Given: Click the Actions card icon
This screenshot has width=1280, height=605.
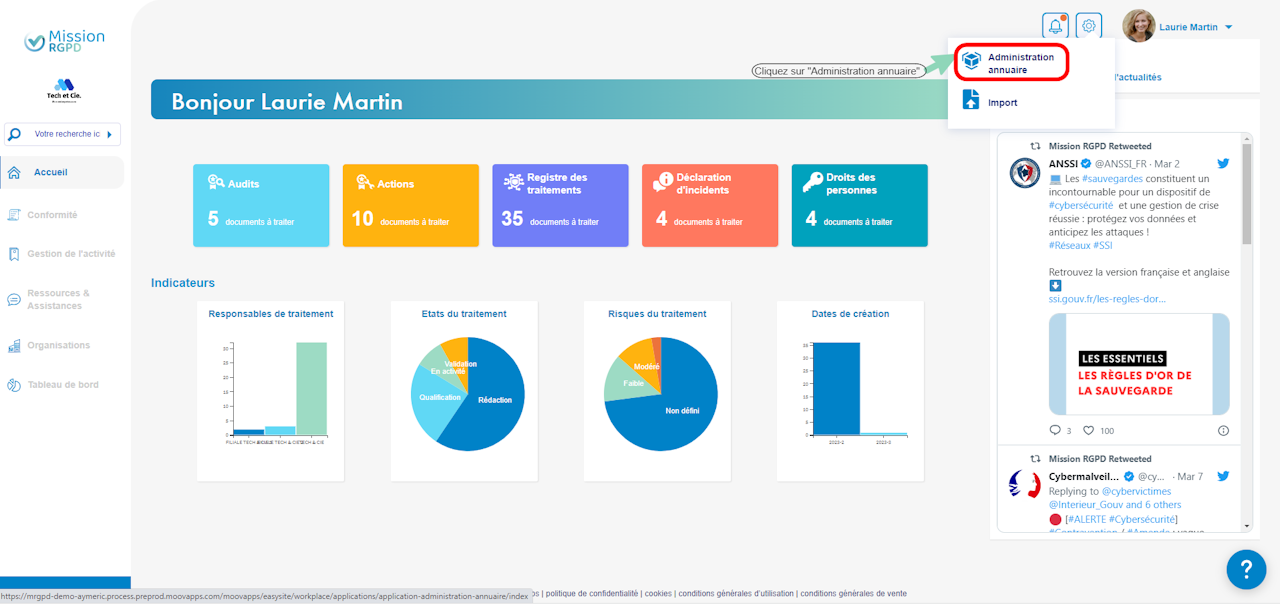Looking at the screenshot, I should coord(365,182).
